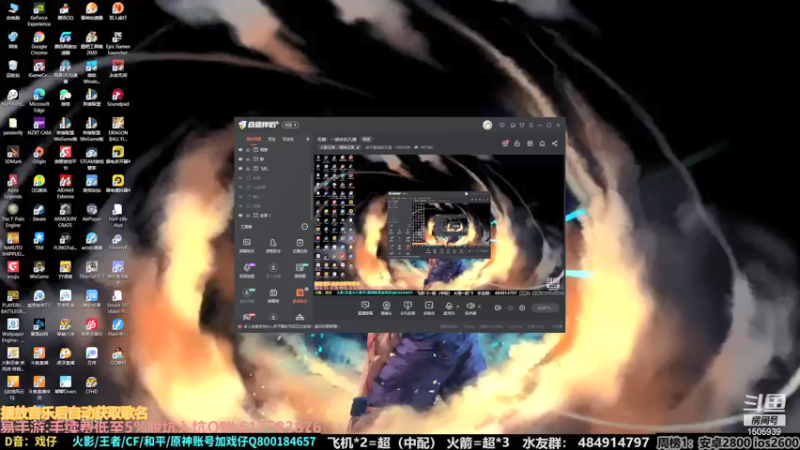Open speaker options dropdown arrow

(x=479, y=307)
